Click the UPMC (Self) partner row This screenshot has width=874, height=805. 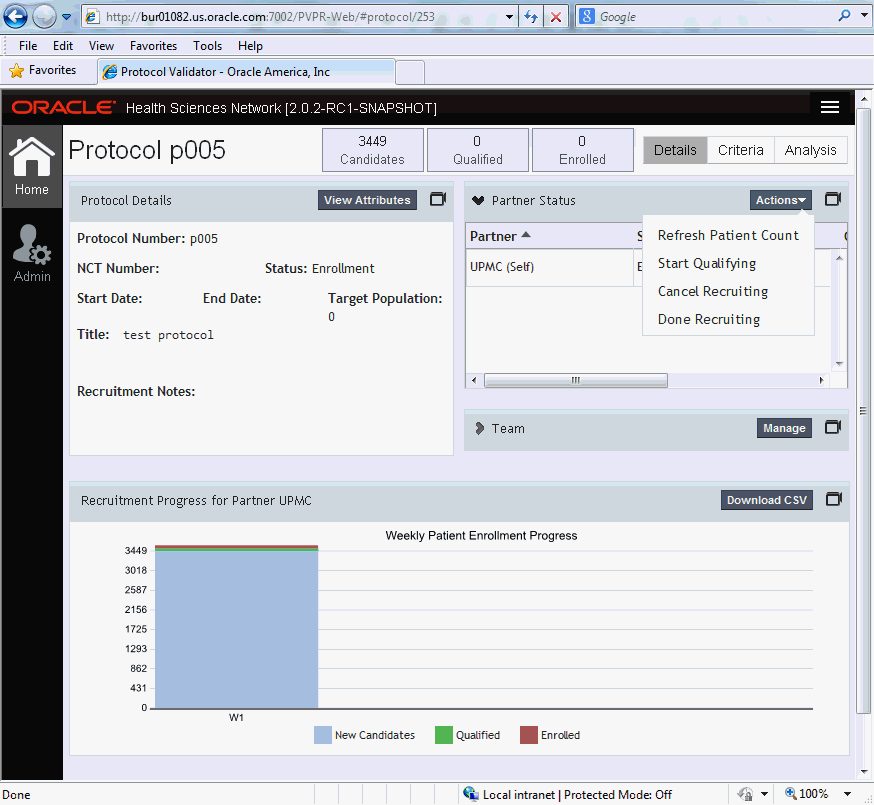[x=648, y=267]
